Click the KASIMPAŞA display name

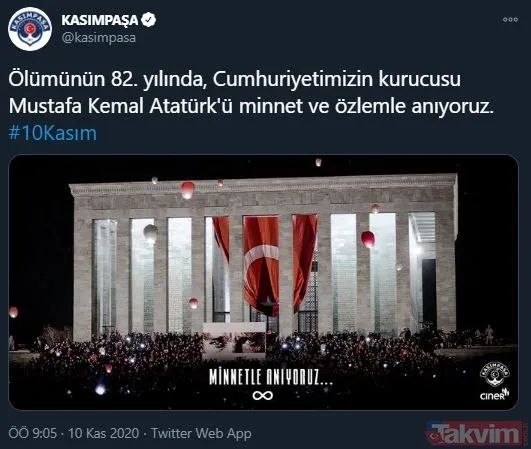point(100,20)
